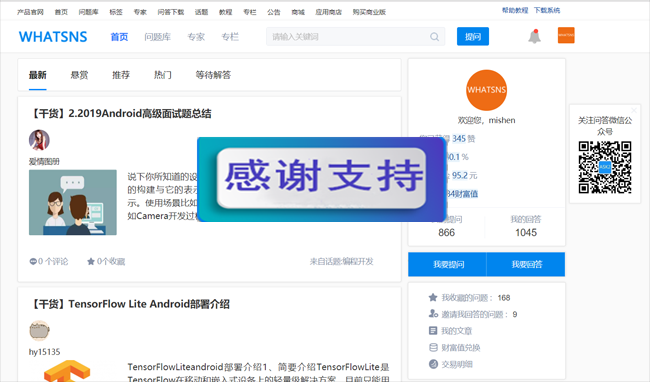Open 商城 in the top bar
Image resolution: width=650 pixels, height=382 pixels.
[x=298, y=12]
